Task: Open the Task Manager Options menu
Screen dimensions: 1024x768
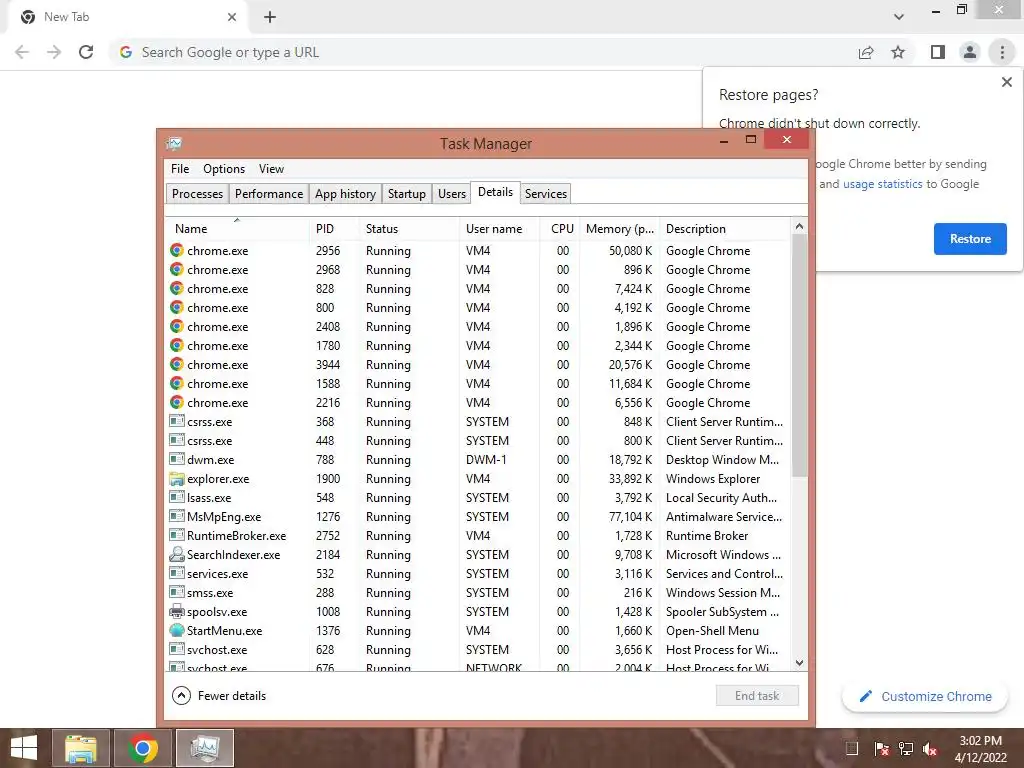Action: pos(224,168)
